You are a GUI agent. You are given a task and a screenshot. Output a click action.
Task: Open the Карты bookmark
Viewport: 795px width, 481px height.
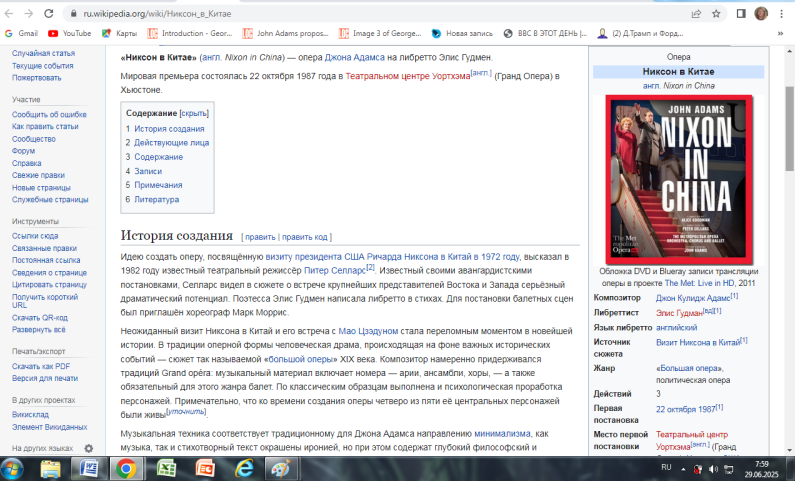click(x=119, y=33)
